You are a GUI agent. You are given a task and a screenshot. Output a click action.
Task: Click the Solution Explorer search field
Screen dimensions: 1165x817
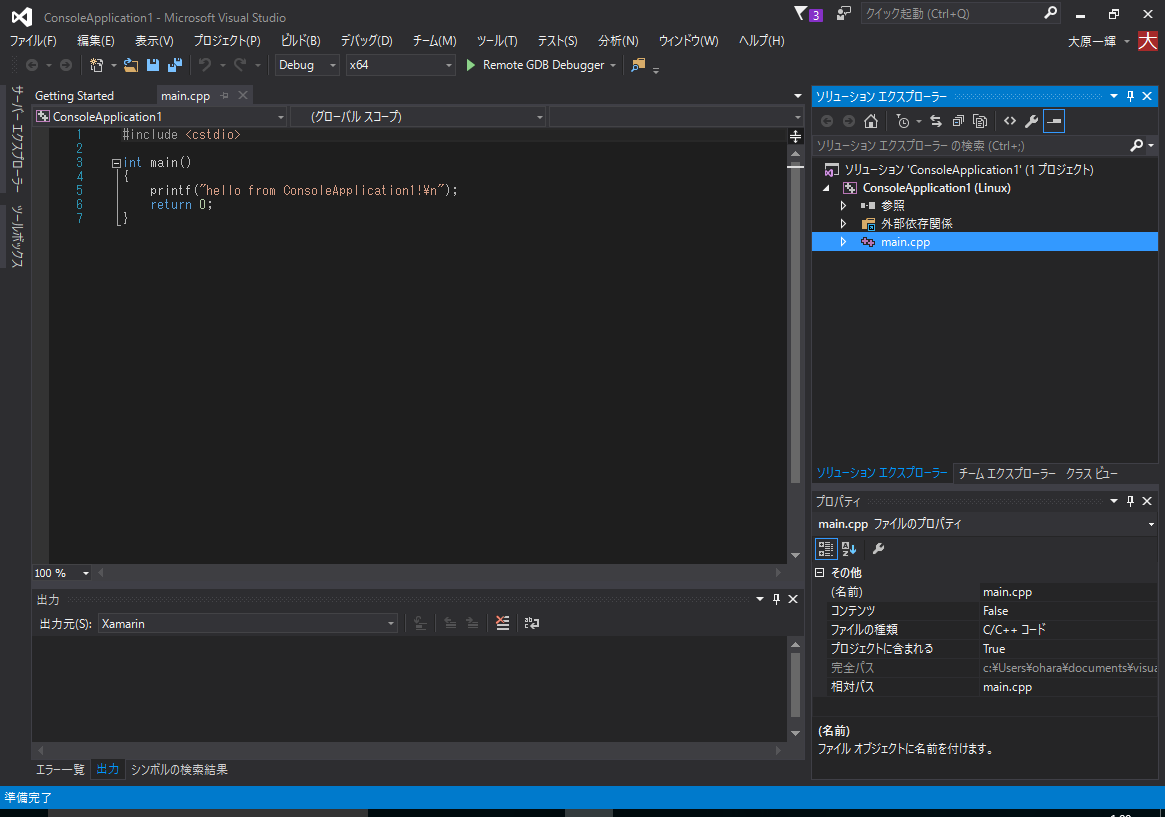972,146
